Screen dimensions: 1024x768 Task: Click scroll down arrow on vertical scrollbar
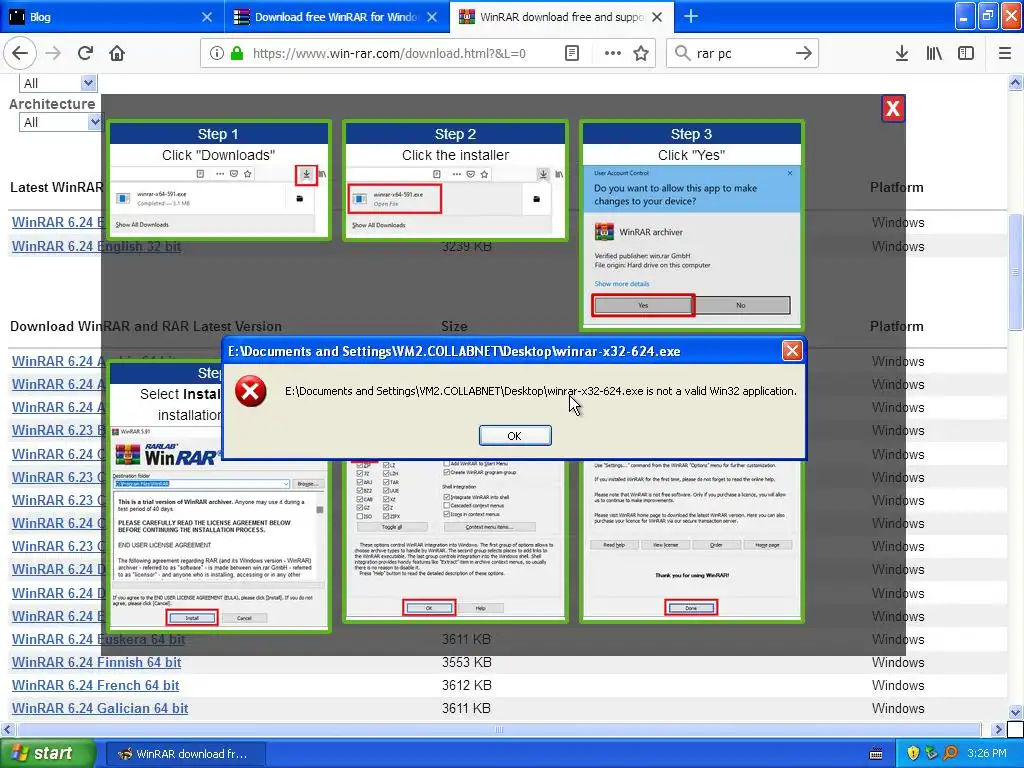[x=1015, y=712]
